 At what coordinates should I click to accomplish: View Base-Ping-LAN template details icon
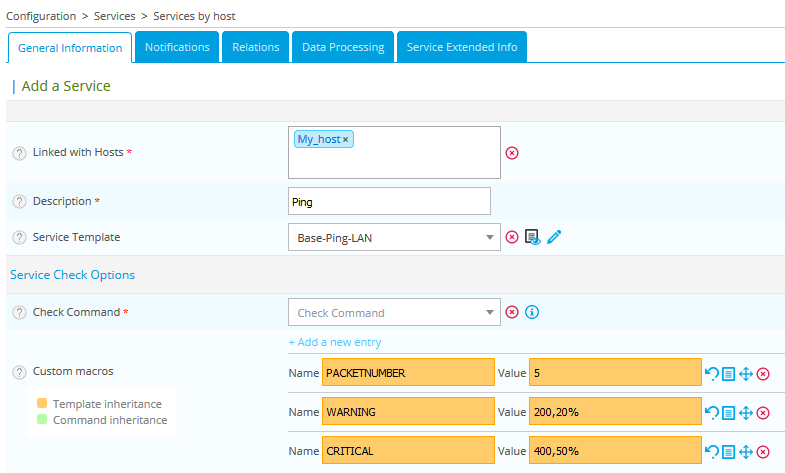(x=532, y=237)
